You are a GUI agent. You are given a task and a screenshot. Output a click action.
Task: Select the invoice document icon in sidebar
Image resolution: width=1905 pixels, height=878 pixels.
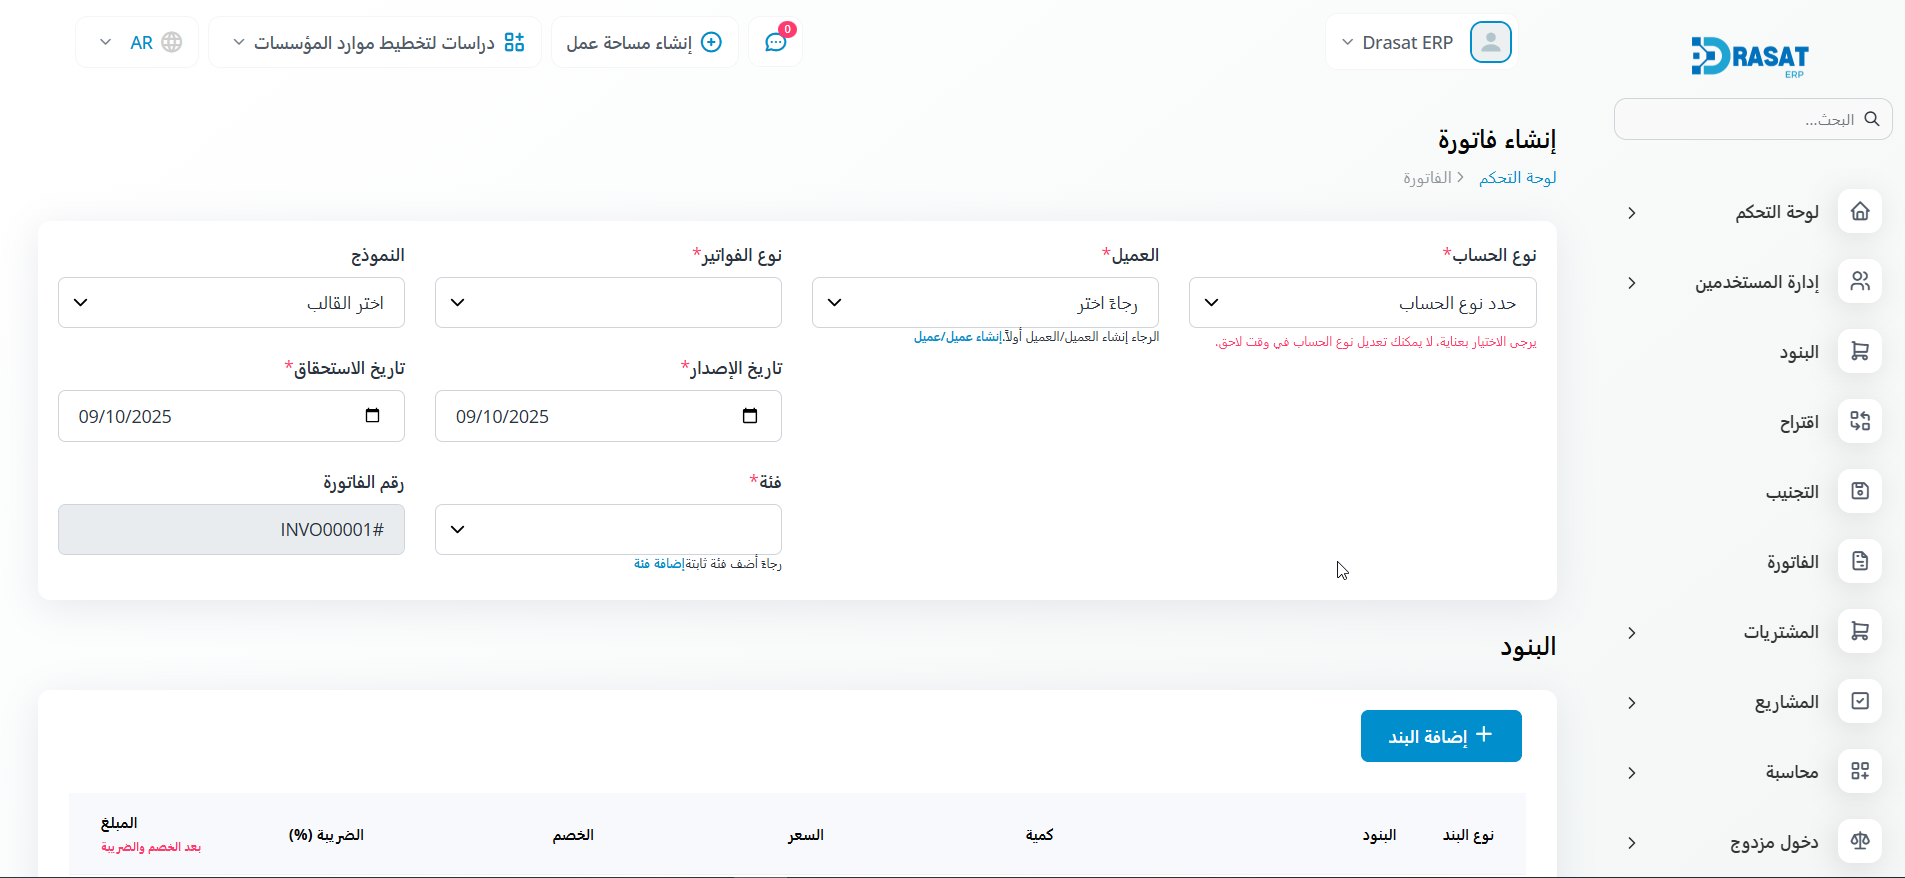click(1859, 562)
